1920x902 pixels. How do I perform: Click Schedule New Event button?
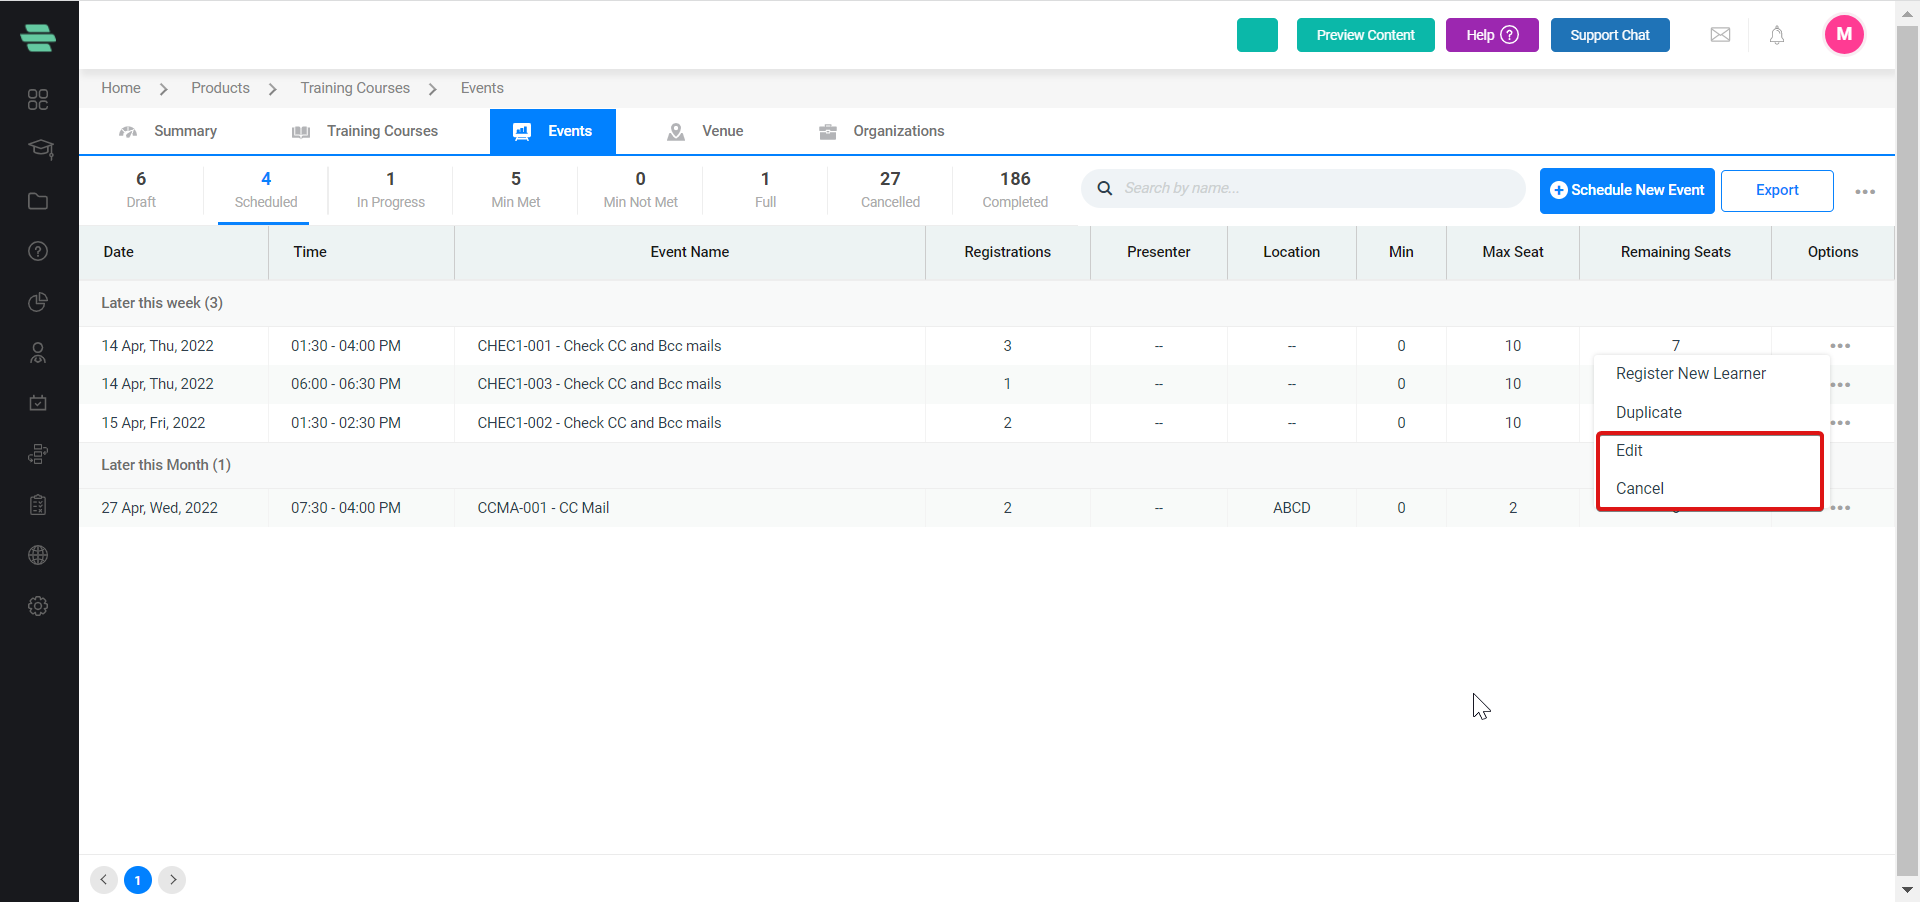(1627, 190)
